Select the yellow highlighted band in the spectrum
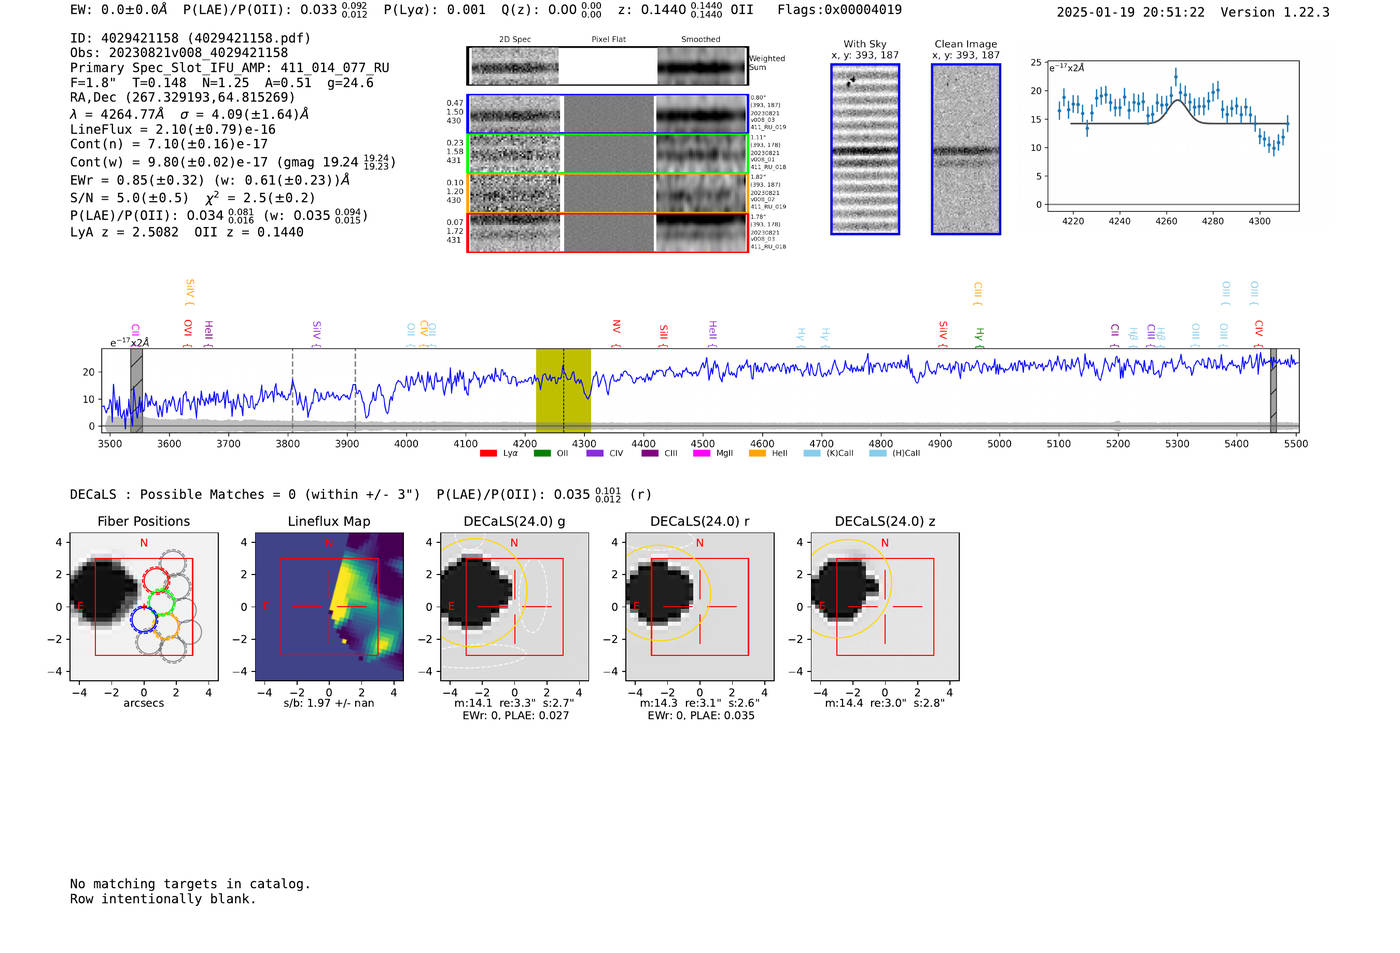 pyautogui.click(x=563, y=390)
